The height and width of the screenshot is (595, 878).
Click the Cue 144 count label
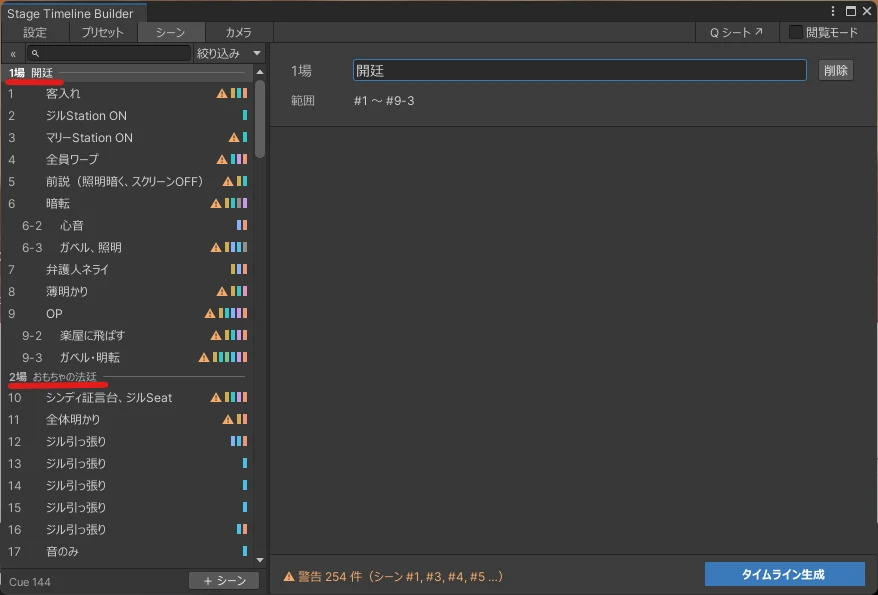pyautogui.click(x=30, y=582)
